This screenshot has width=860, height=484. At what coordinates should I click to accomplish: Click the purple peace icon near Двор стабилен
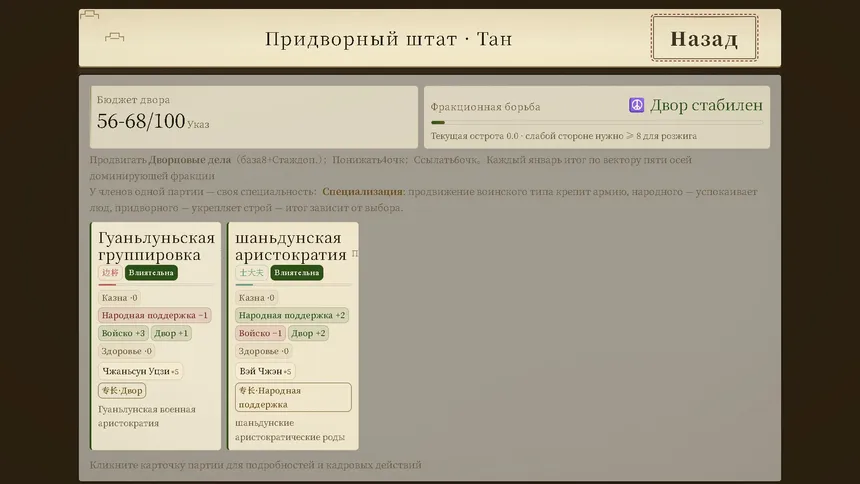[x=636, y=105]
